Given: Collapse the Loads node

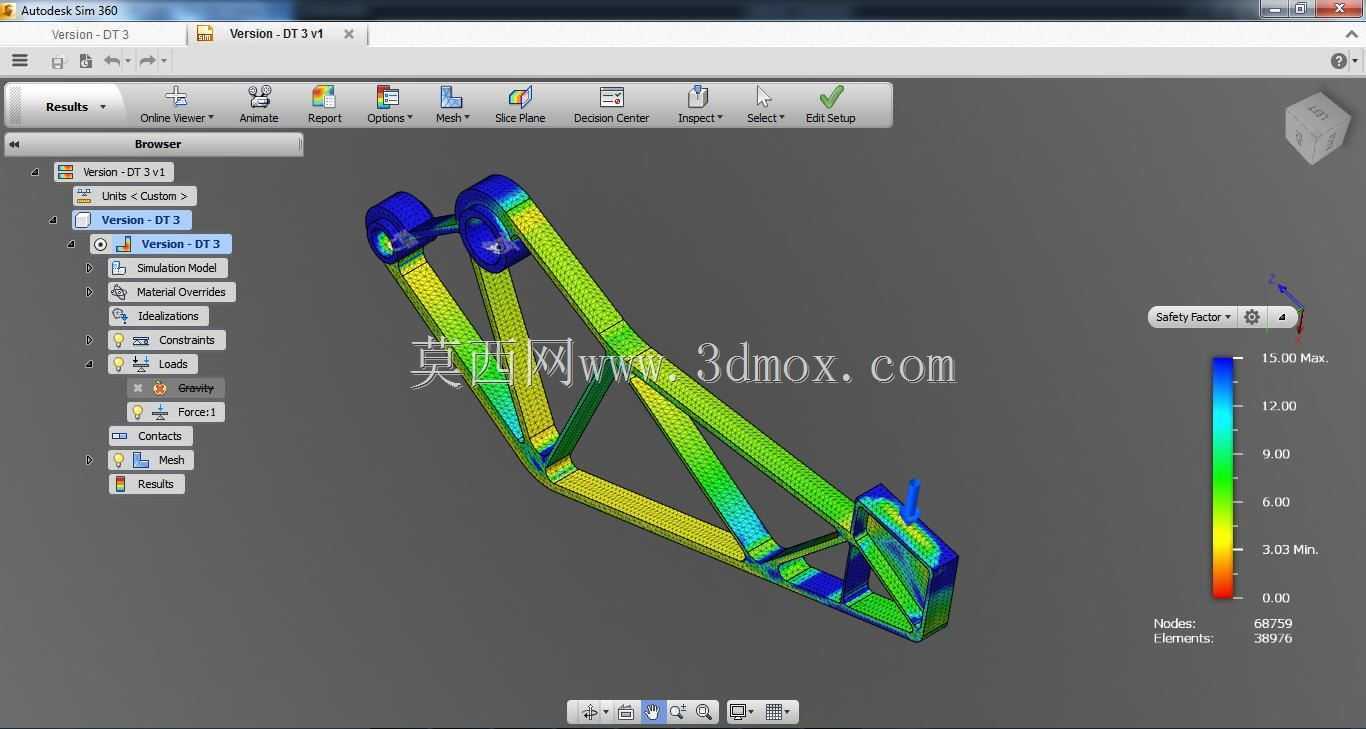Looking at the screenshot, I should pos(89,364).
